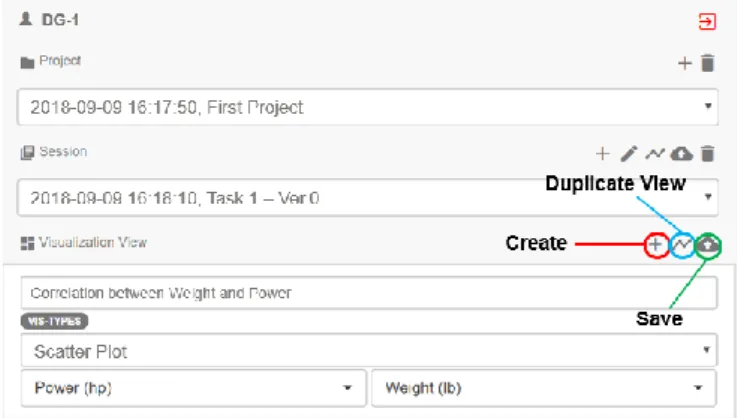Delete the project using trash icon
Screen dimensions: 753x418
707,63
